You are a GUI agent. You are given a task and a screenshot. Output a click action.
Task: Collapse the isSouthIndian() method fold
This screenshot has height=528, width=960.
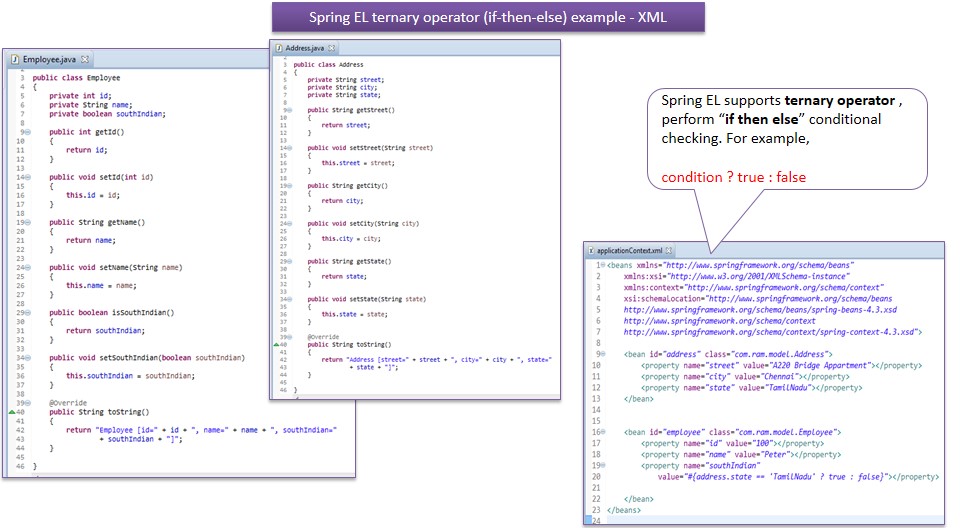pos(28,312)
